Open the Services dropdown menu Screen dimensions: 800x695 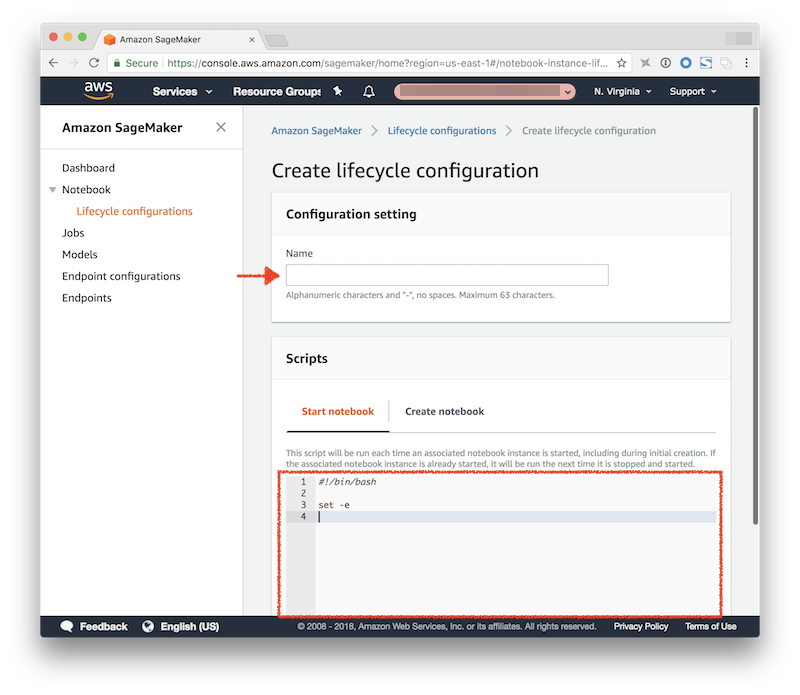(182, 91)
